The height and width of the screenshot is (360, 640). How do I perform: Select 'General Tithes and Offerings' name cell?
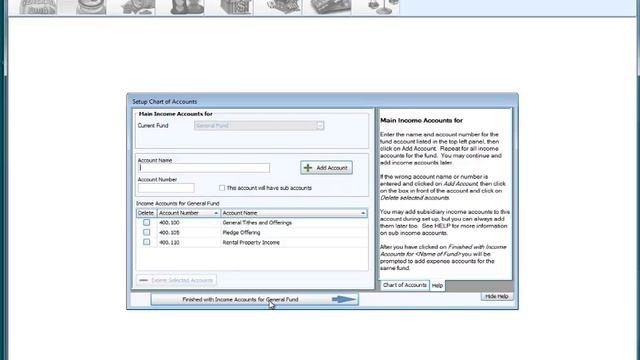pyautogui.click(x=294, y=223)
